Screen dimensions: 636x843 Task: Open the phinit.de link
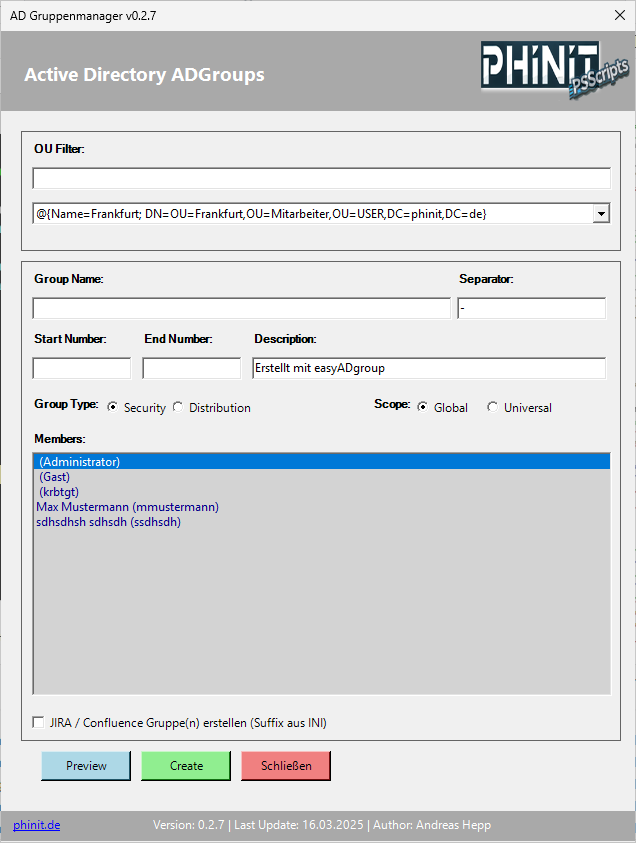coord(36,825)
